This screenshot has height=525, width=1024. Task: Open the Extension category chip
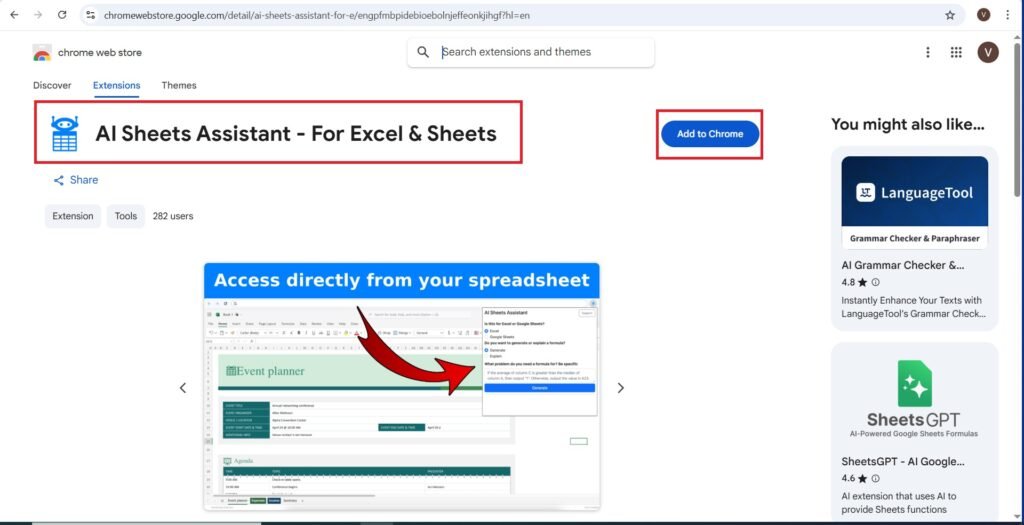[72, 216]
